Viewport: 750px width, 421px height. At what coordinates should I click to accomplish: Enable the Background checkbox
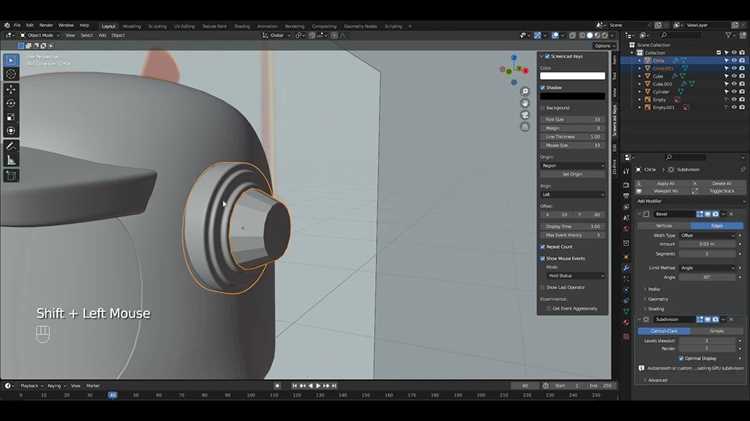(x=542, y=108)
